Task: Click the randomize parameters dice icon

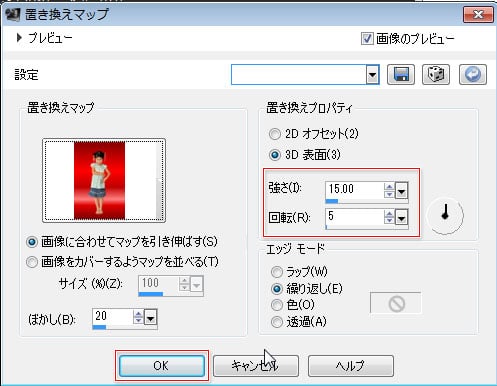Action: pyautogui.click(x=436, y=74)
